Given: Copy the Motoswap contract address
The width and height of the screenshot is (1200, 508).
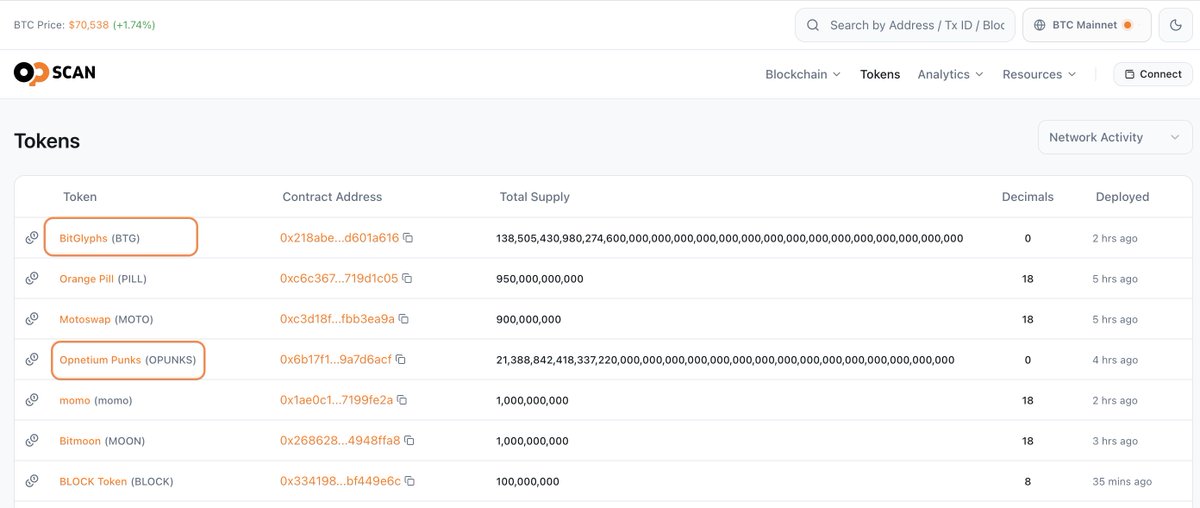Looking at the screenshot, I should (x=403, y=319).
